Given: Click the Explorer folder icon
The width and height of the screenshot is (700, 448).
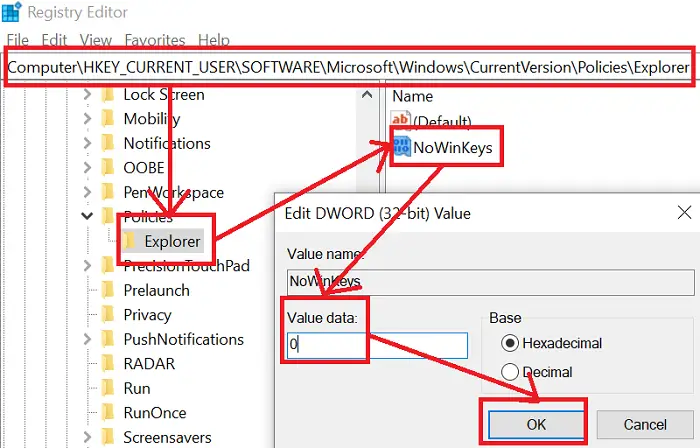Looking at the screenshot, I should [129, 241].
